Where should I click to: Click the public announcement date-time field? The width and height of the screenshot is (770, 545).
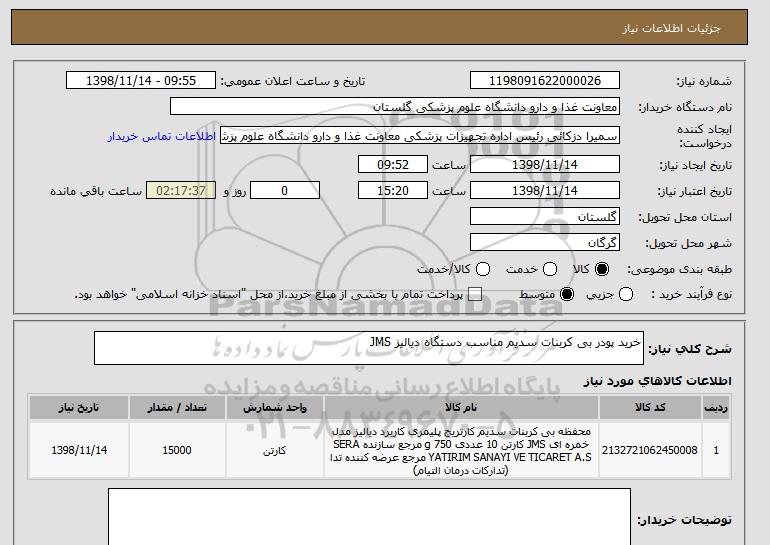[141, 81]
